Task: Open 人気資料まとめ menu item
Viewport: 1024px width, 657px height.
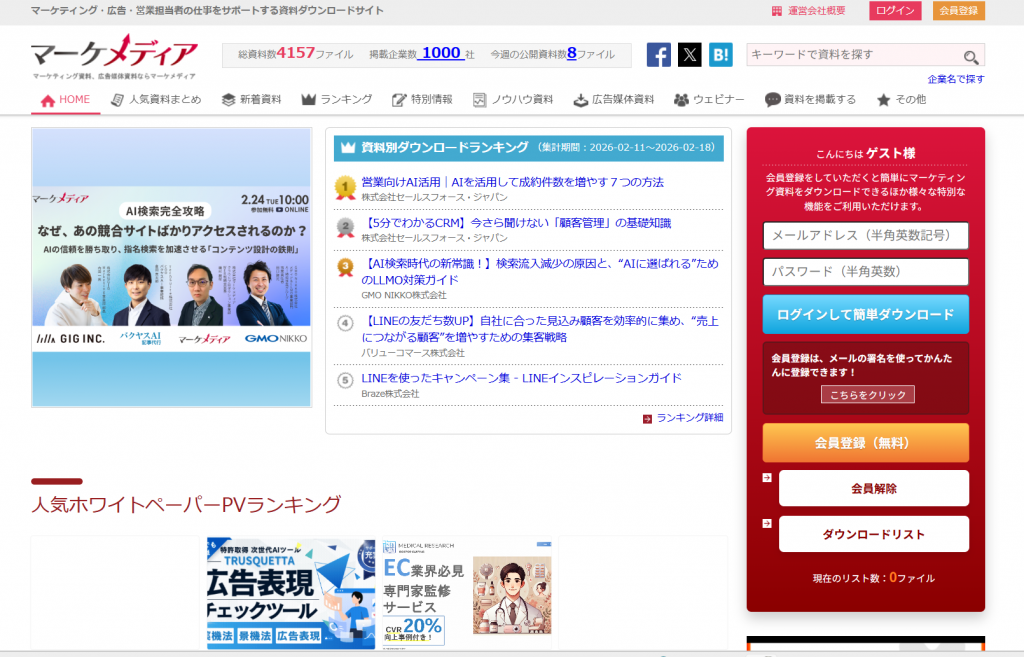Action: pos(156,100)
